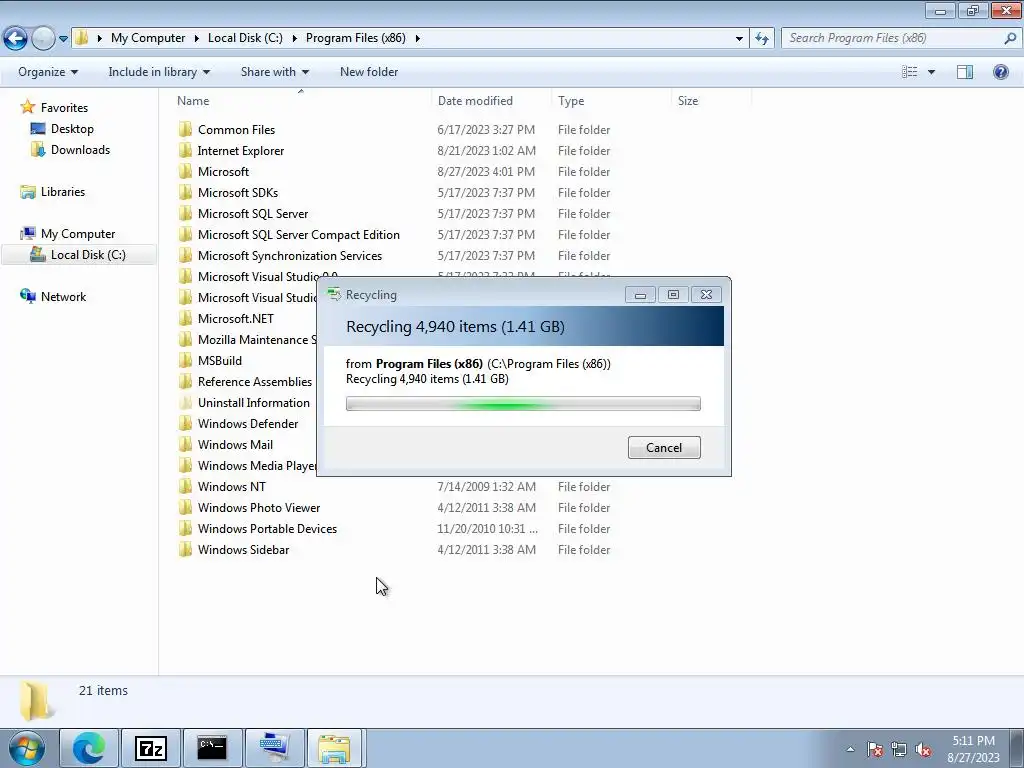
Task: Open the Share with menu
Action: point(274,72)
